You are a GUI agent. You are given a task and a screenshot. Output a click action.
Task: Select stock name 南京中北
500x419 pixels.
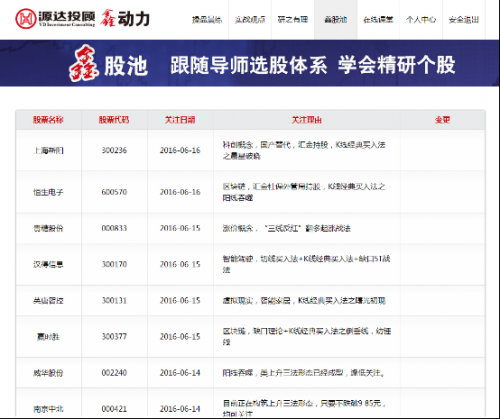48,409
